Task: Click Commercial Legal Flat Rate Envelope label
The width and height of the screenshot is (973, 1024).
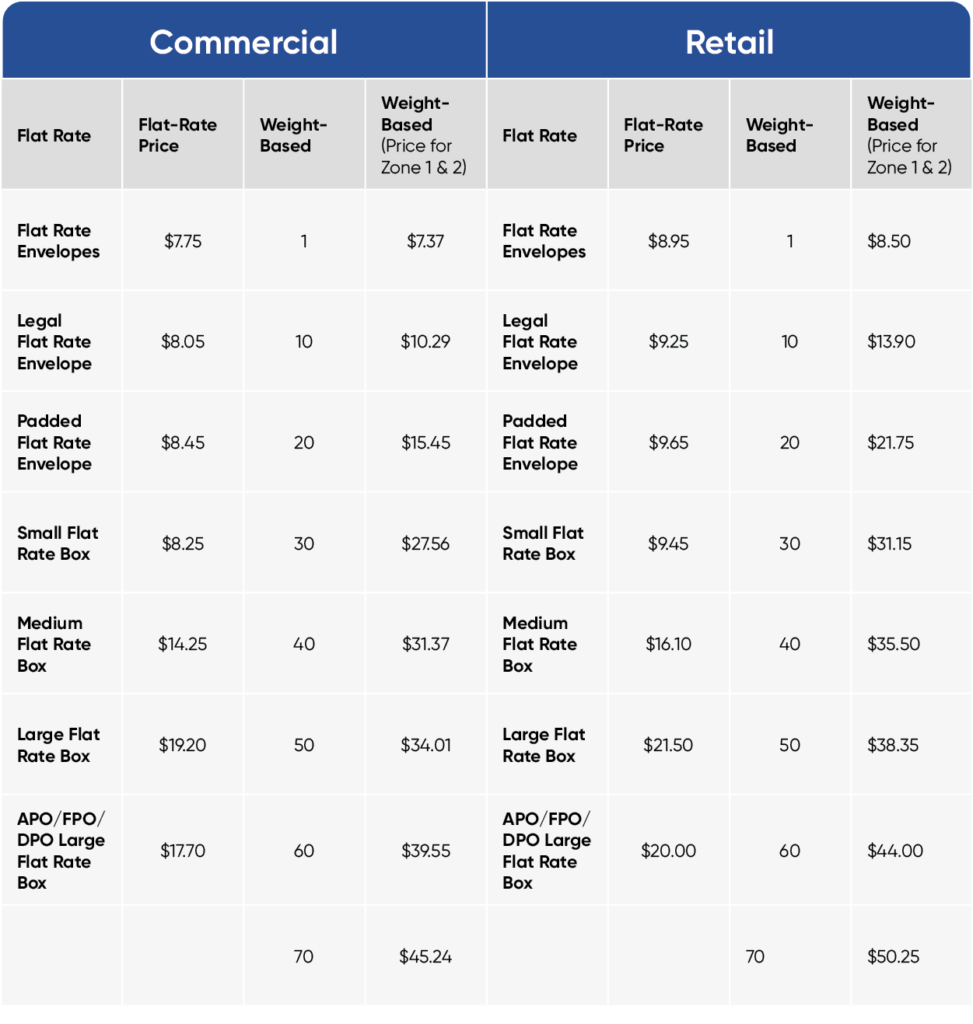Action: tap(55, 342)
